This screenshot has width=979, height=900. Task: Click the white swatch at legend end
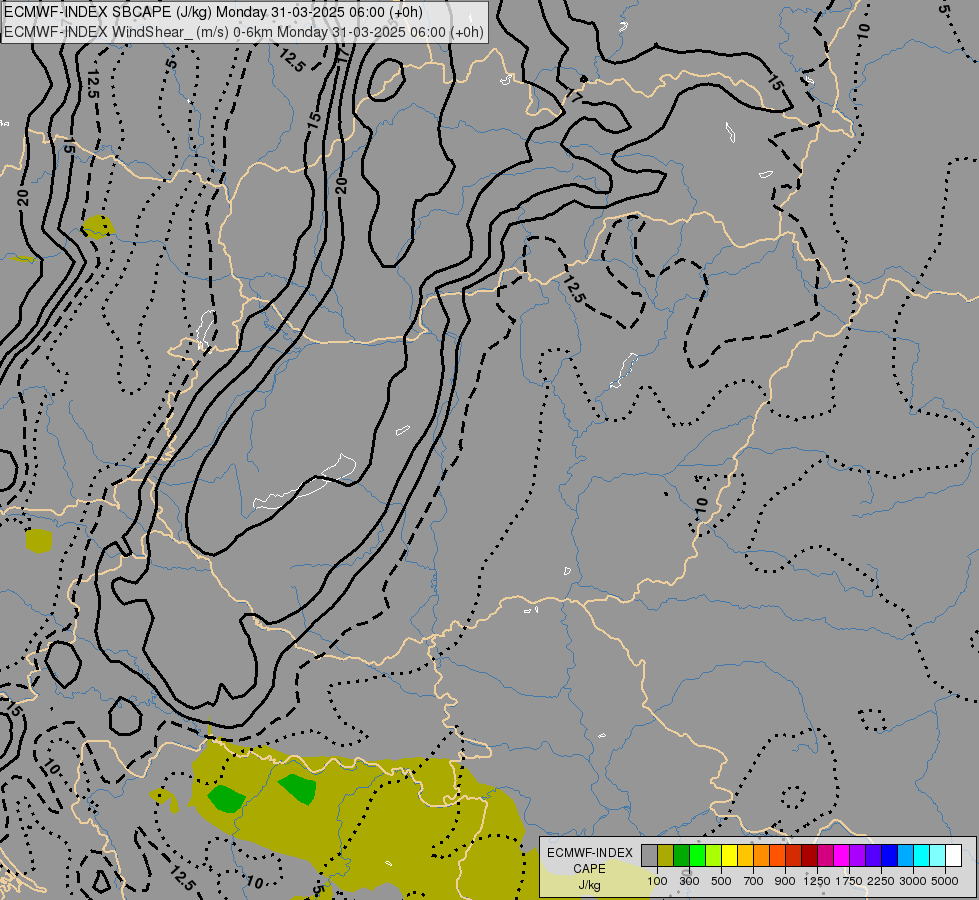coord(953,855)
